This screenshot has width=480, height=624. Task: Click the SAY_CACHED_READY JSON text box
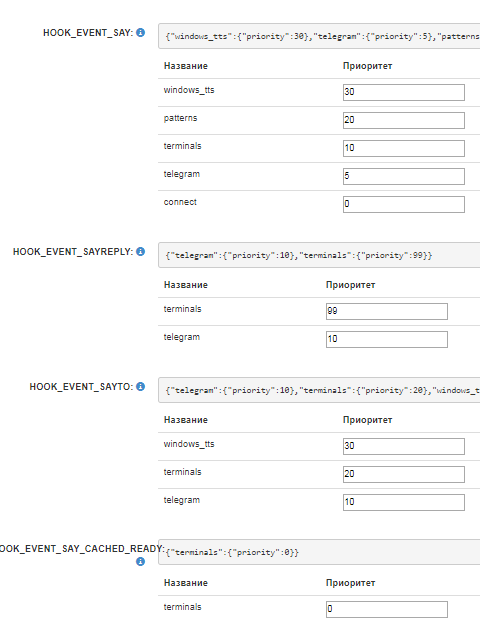tap(319, 552)
